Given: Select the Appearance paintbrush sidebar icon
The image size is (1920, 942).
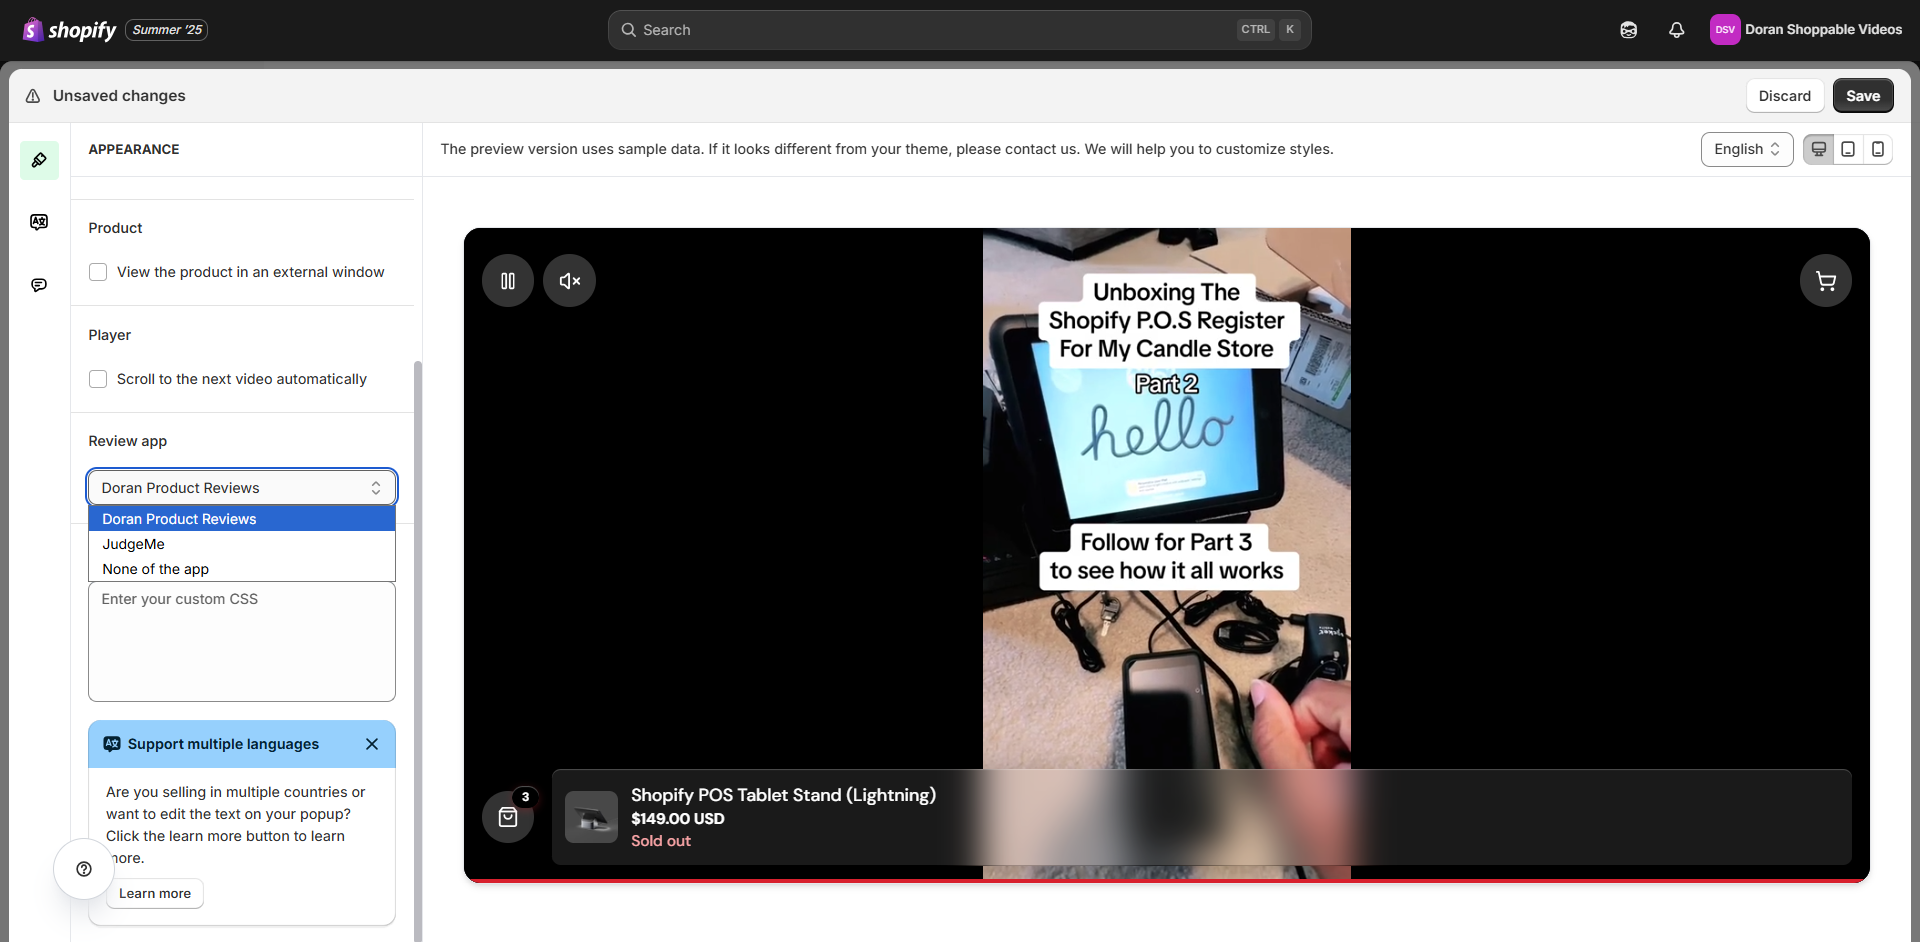Looking at the screenshot, I should [39, 160].
